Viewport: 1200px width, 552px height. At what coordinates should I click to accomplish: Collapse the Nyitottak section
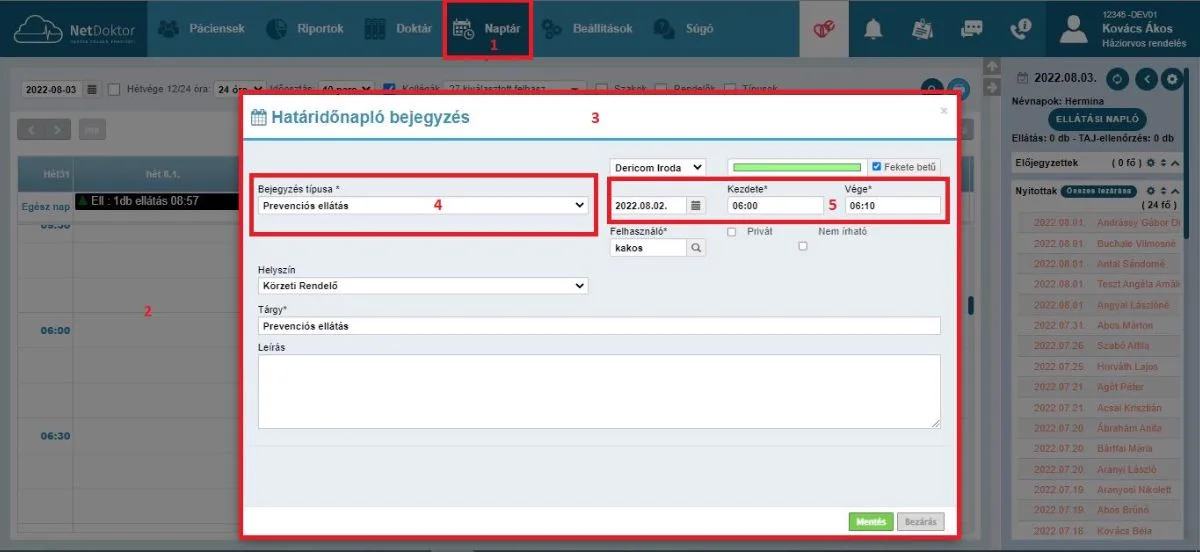pyautogui.click(x=1175, y=190)
